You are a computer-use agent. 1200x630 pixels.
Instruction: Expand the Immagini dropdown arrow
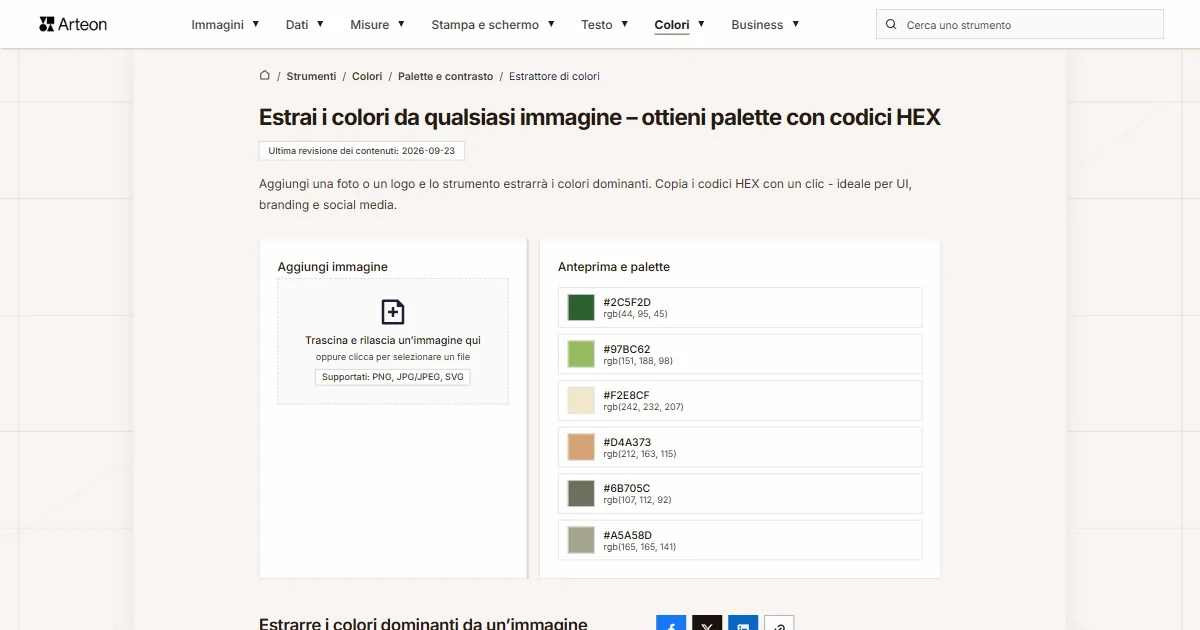(256, 24)
